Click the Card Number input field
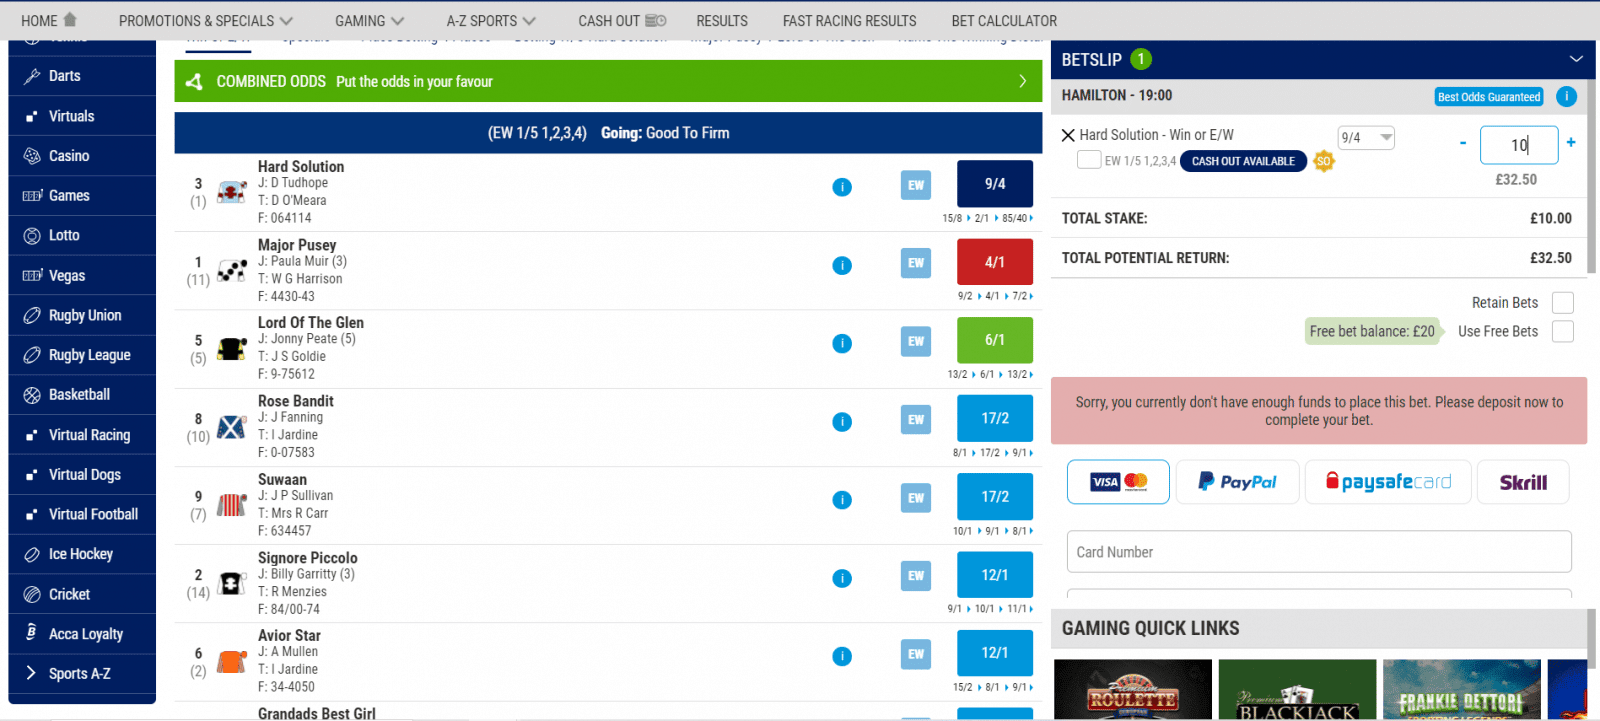 pyautogui.click(x=1318, y=552)
